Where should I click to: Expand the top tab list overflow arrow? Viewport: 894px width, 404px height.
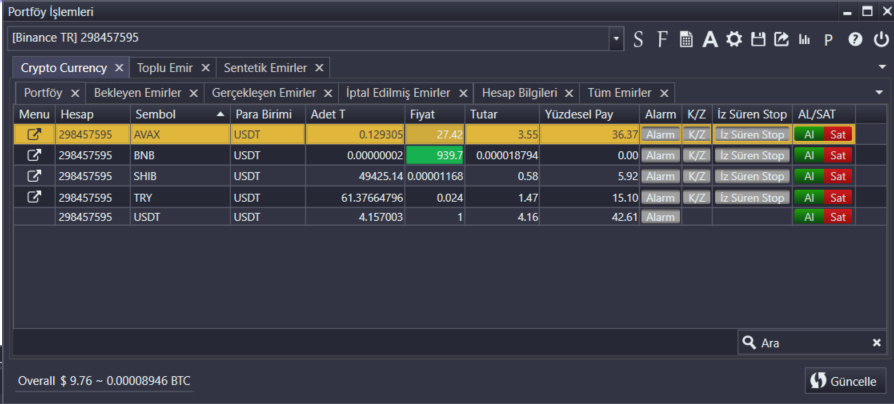click(x=881, y=67)
